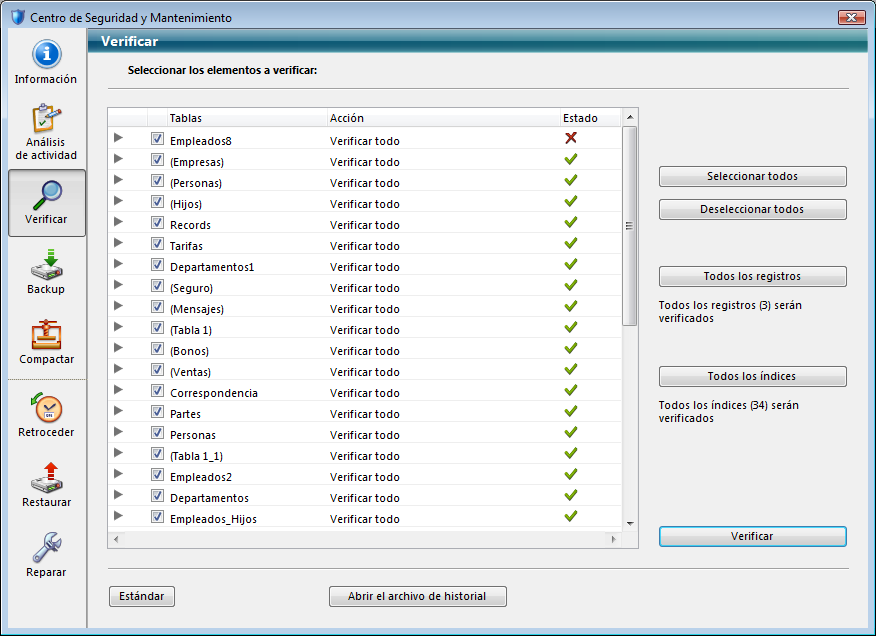
Task: Click the shield icon in title bar
Action: [x=18, y=17]
